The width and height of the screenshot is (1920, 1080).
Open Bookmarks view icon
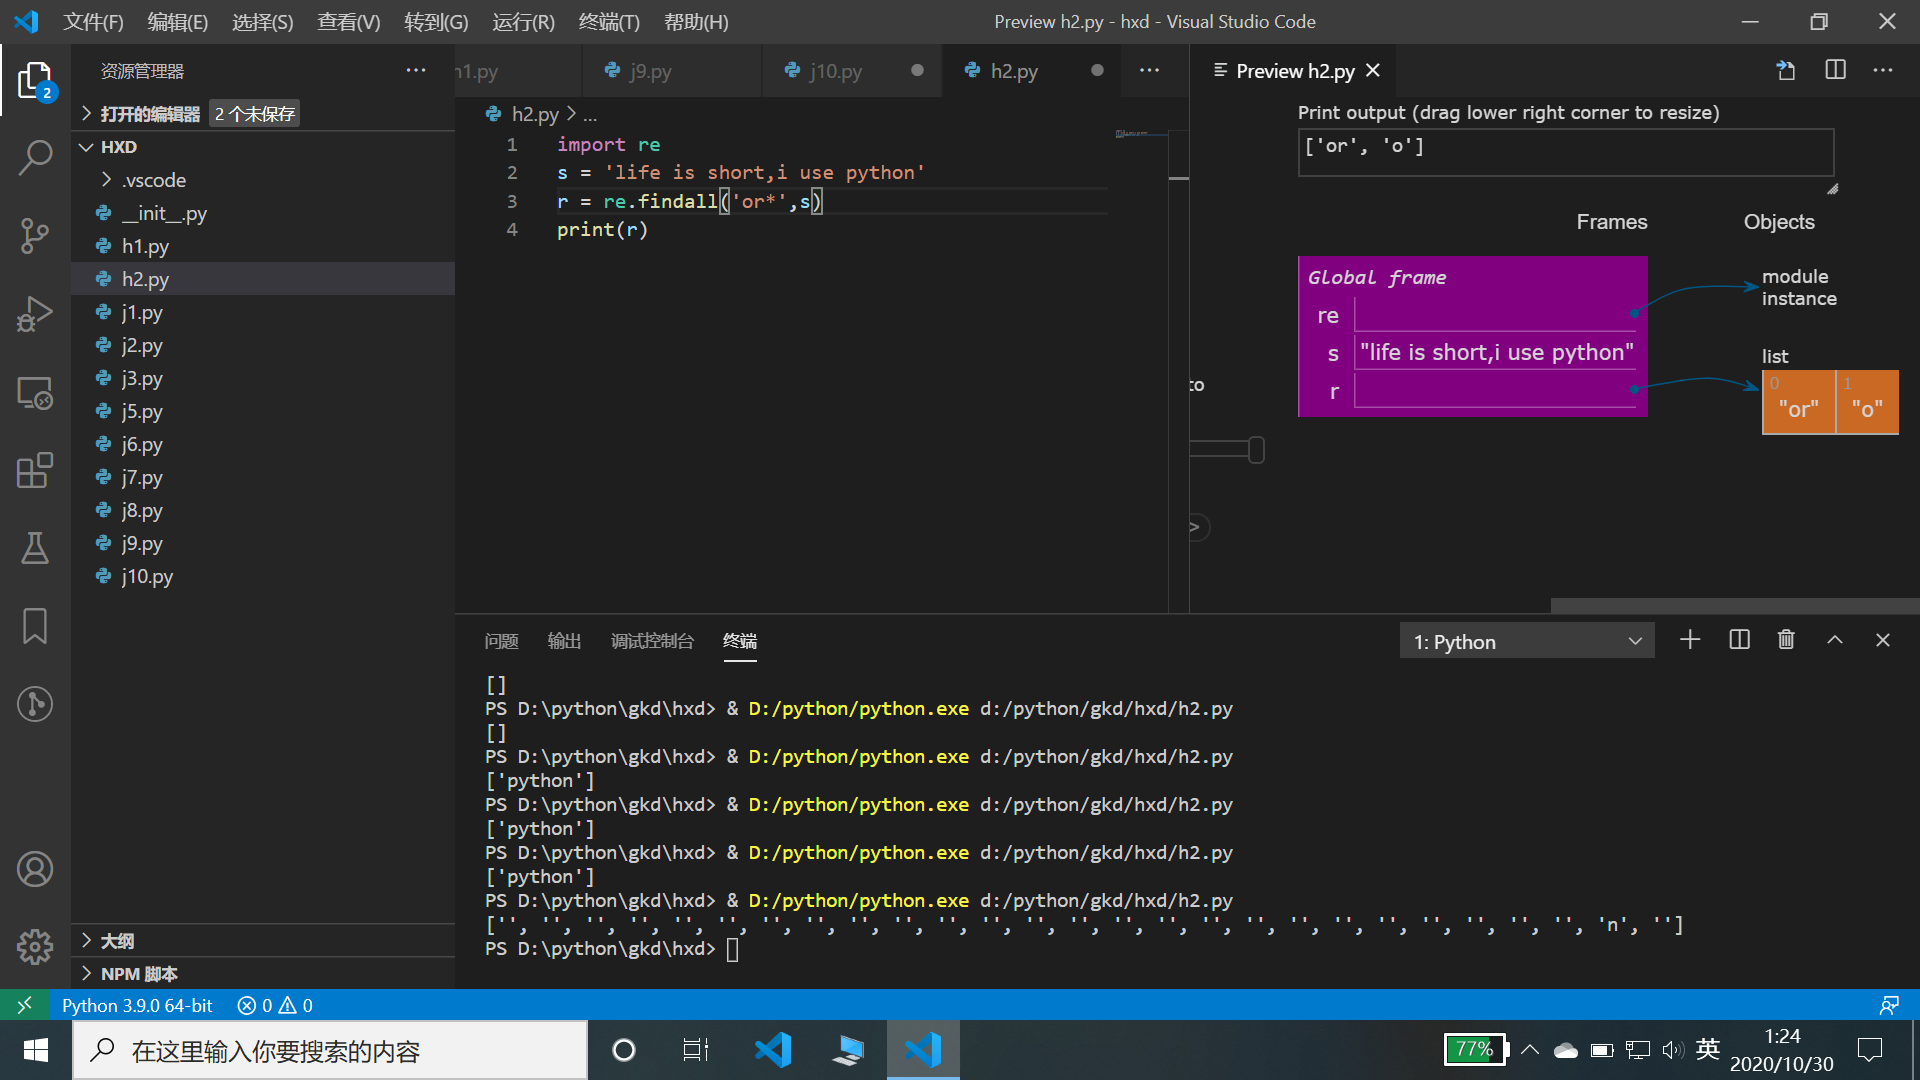[35, 626]
